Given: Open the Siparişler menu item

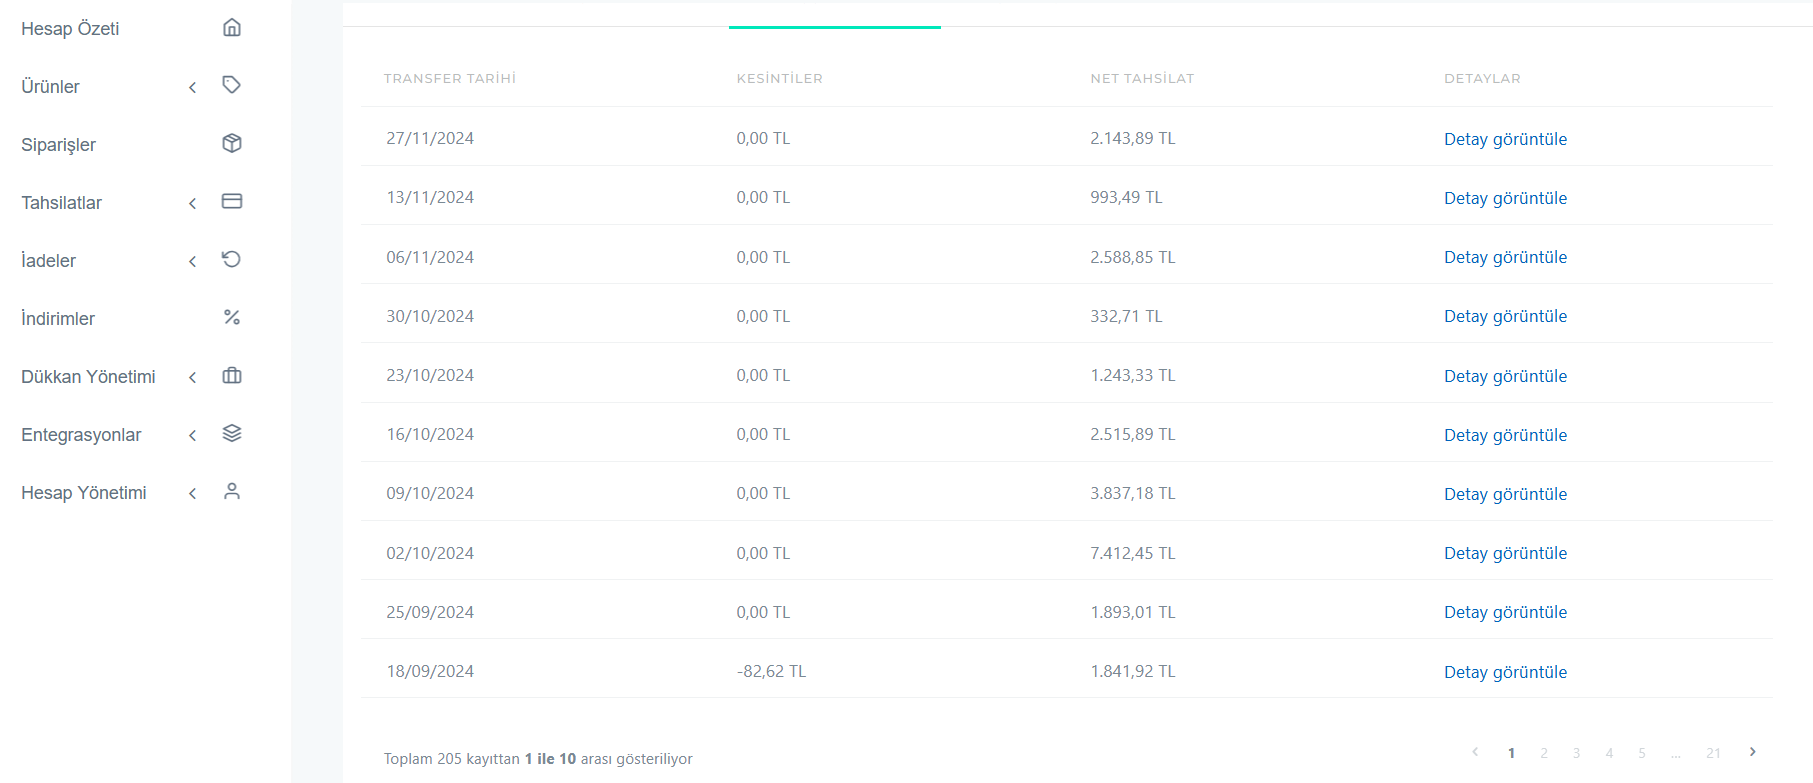Looking at the screenshot, I should click(58, 145).
